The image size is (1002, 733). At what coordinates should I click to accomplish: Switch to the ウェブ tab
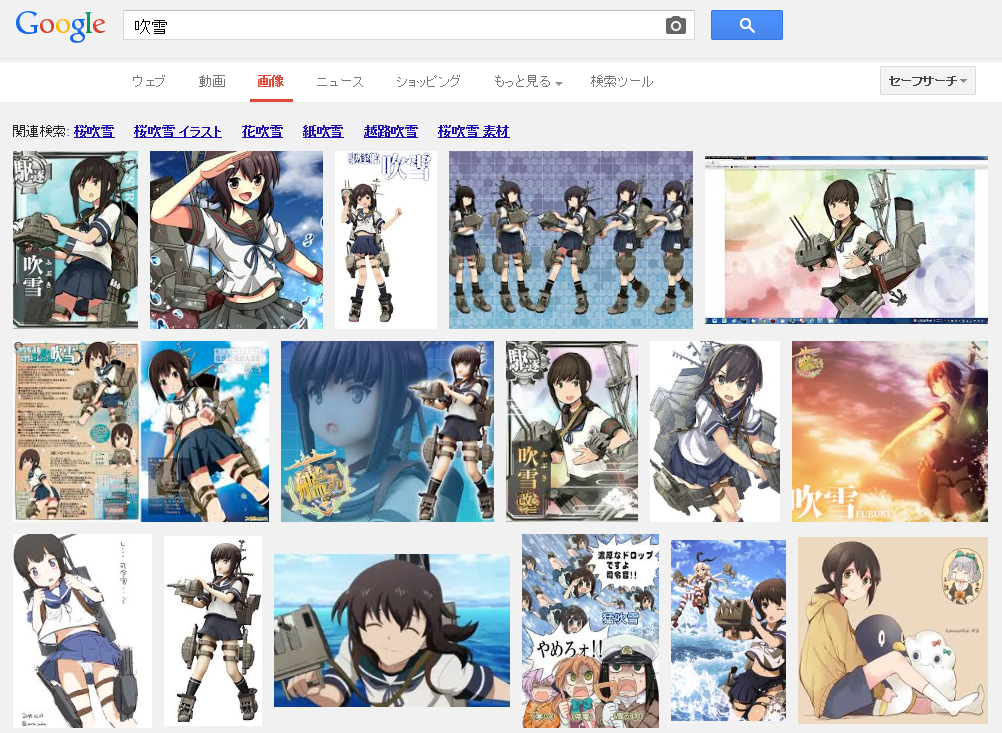coord(148,81)
